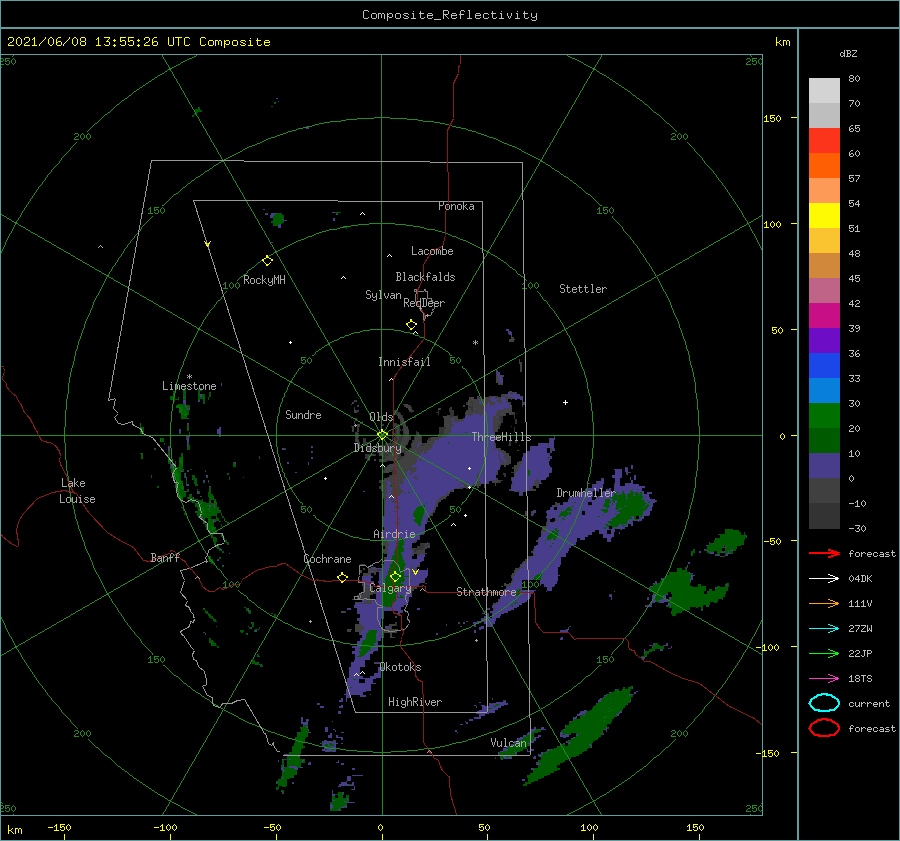Click the Calgary city label
900x841 pixels.
[390, 588]
